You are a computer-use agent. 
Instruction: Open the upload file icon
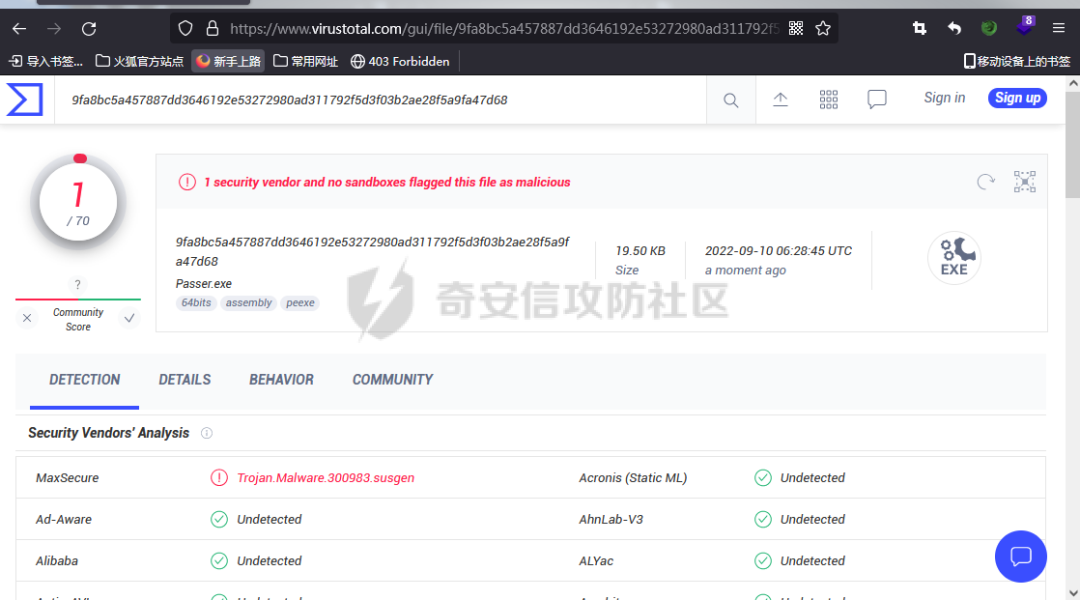pyautogui.click(x=780, y=100)
